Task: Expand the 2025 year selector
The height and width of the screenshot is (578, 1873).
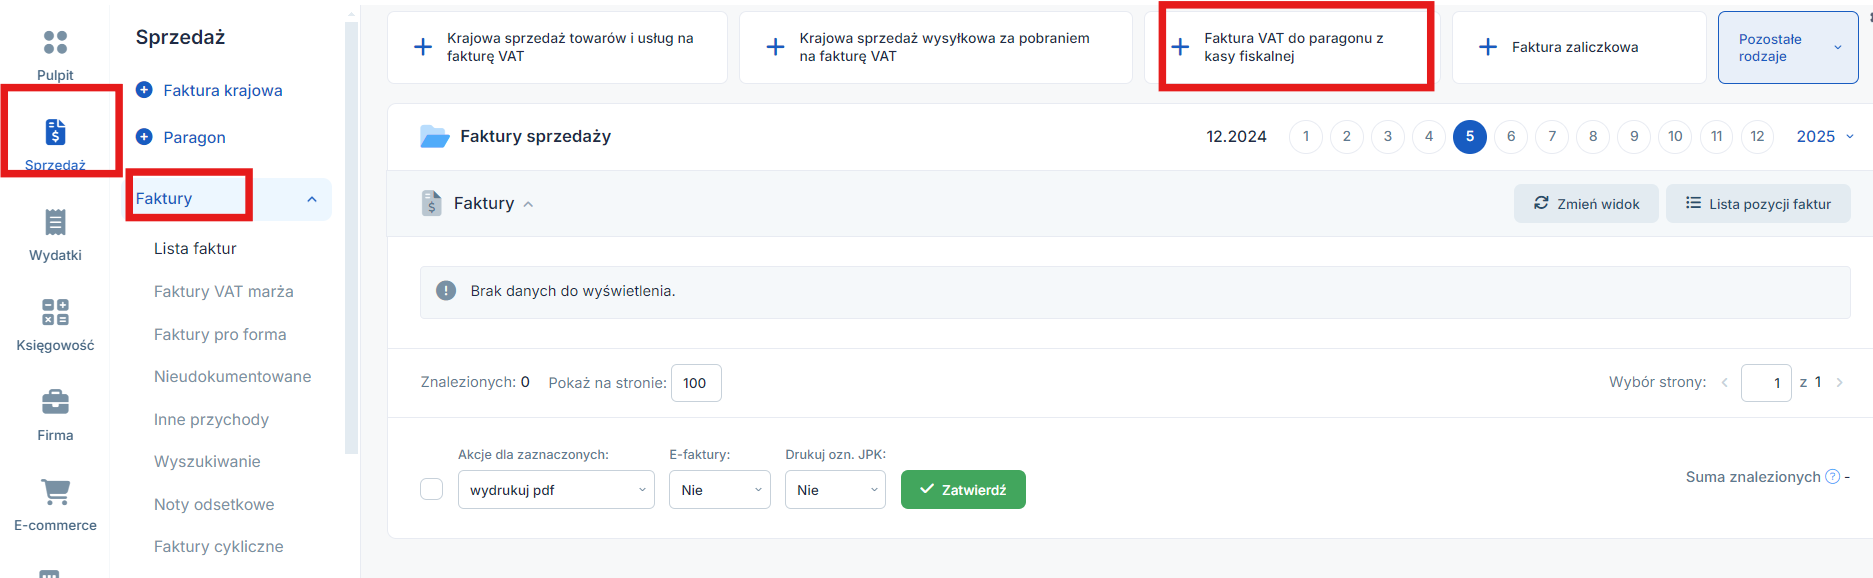Action: pos(1825,137)
